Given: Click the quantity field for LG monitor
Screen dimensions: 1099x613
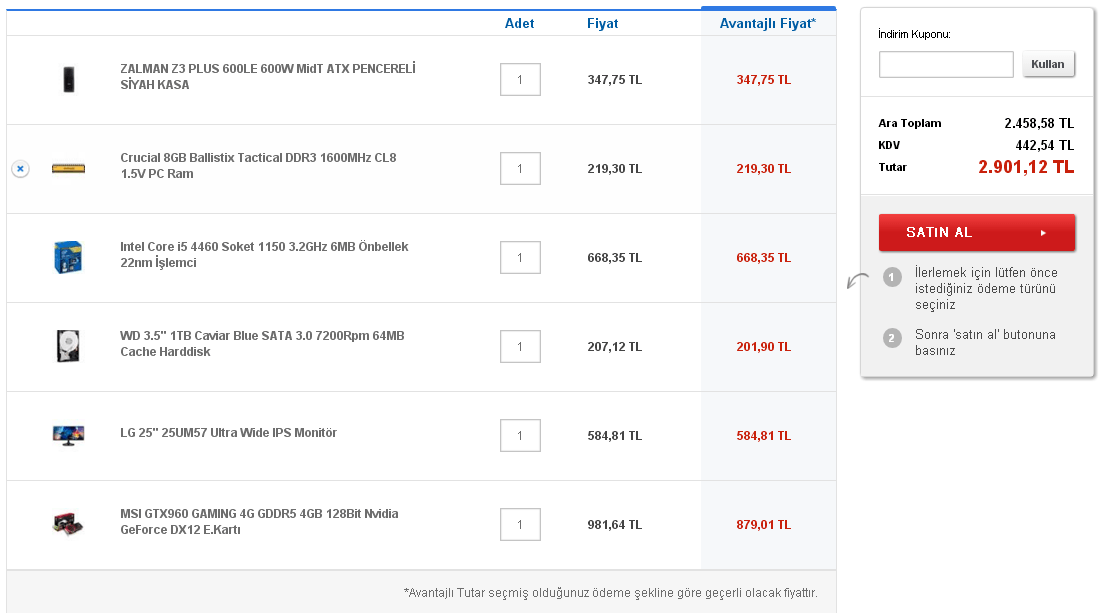Looking at the screenshot, I should tap(520, 436).
